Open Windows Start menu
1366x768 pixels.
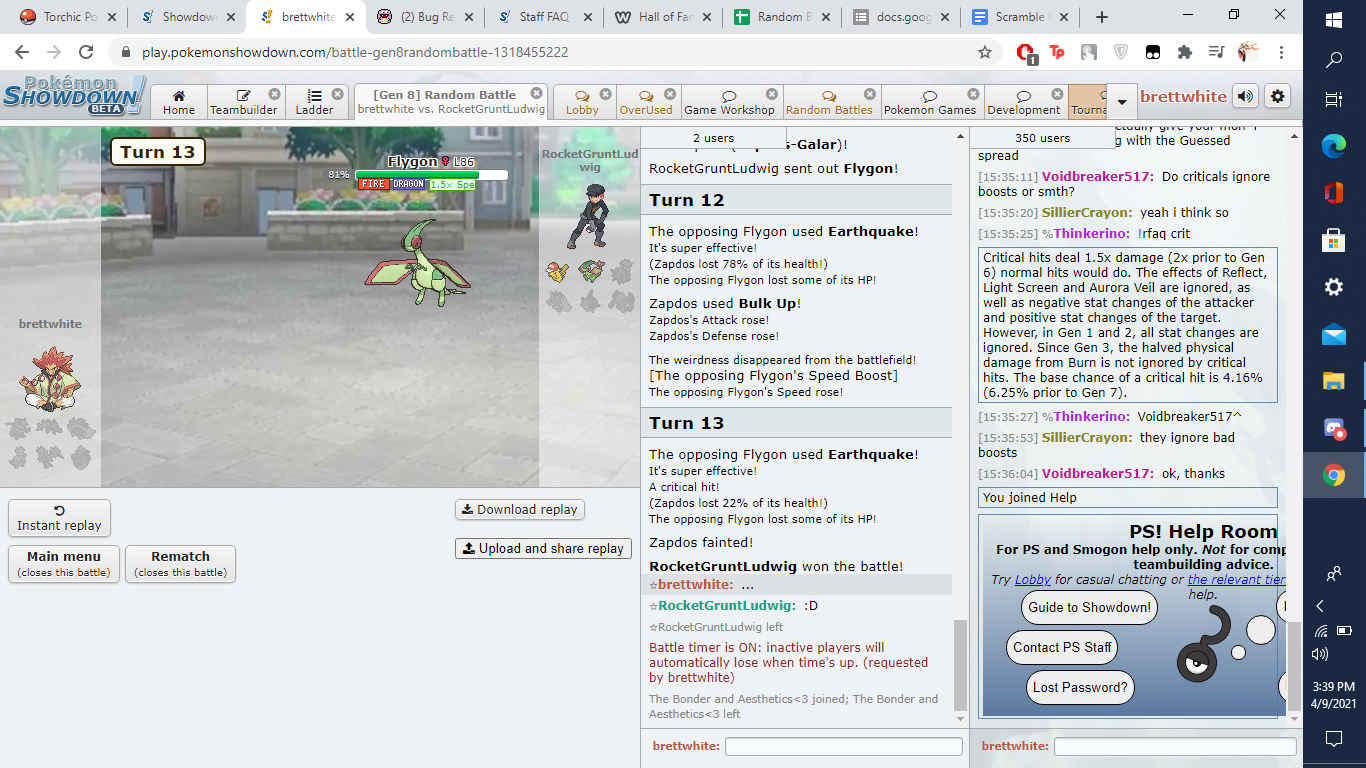[1334, 20]
